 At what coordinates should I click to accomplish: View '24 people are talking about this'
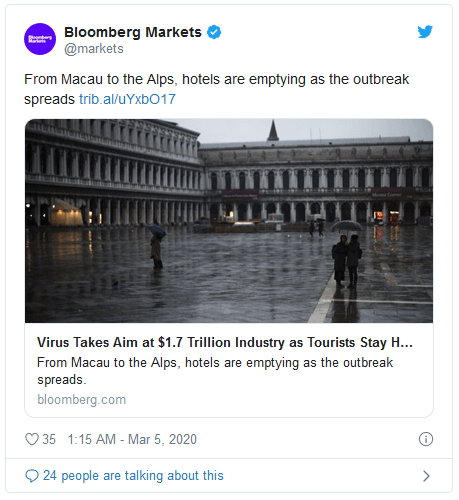[x=133, y=476]
